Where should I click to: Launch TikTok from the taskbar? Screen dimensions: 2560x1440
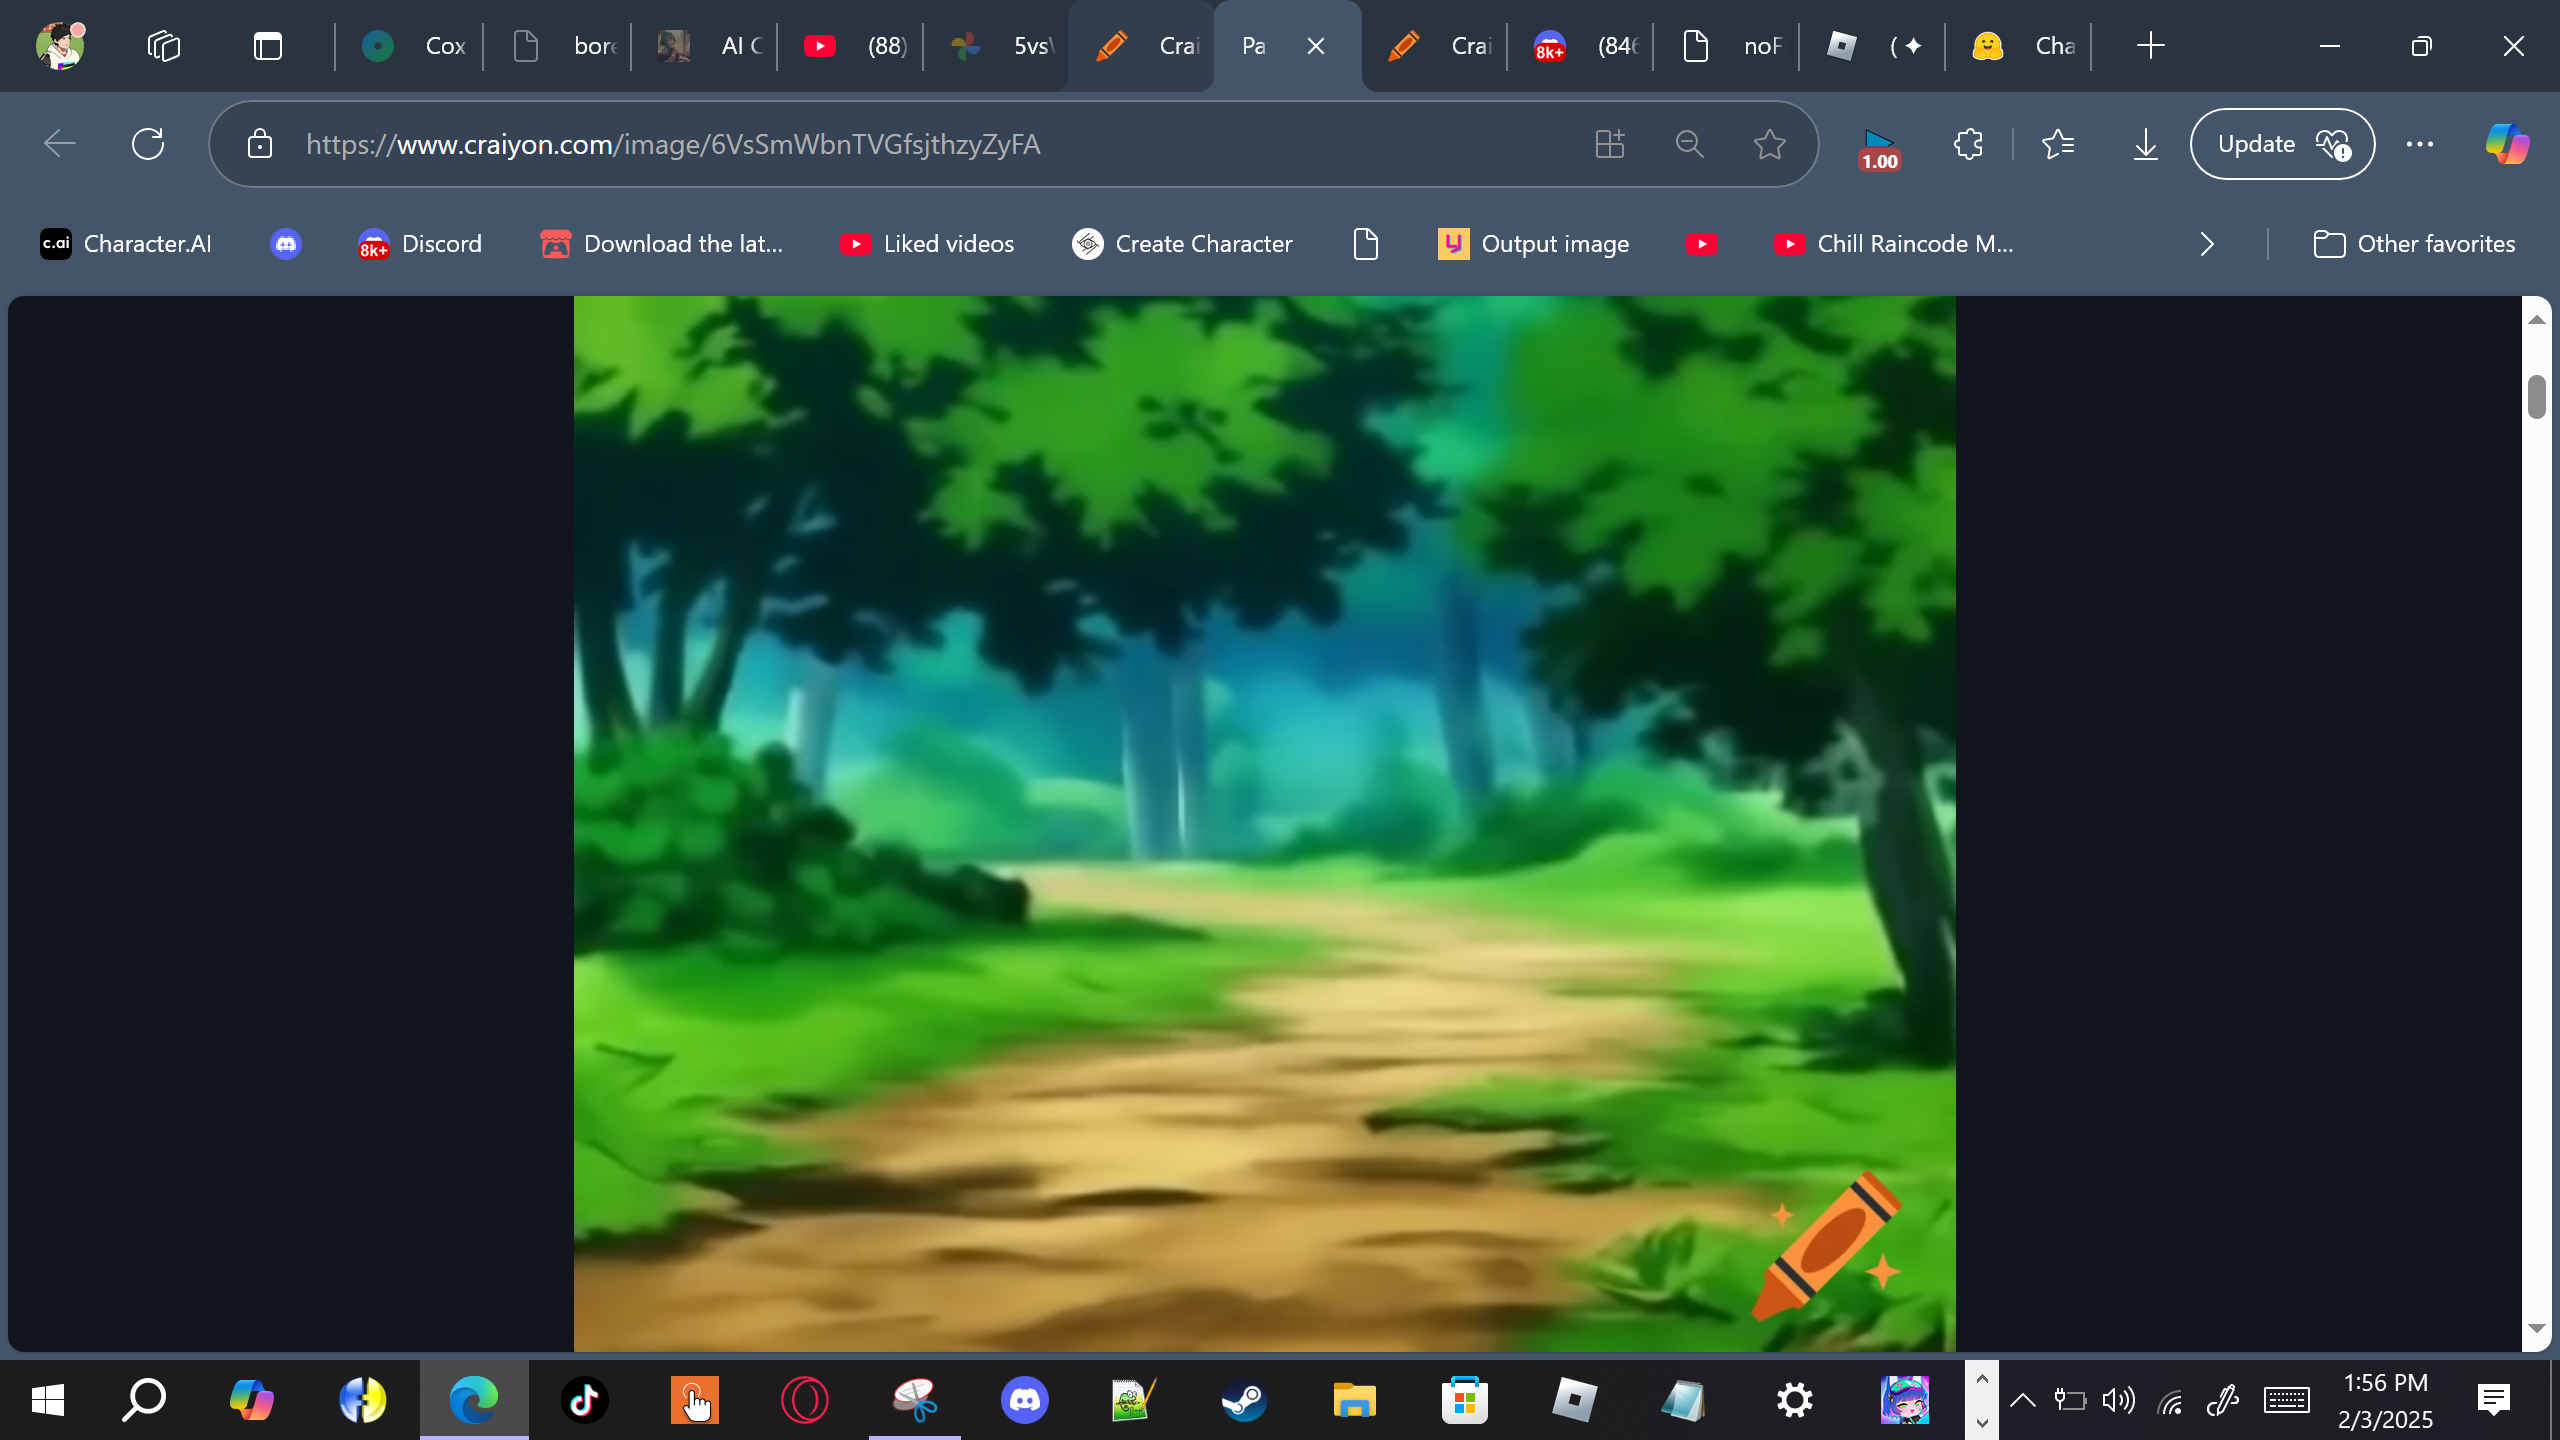tap(584, 1400)
